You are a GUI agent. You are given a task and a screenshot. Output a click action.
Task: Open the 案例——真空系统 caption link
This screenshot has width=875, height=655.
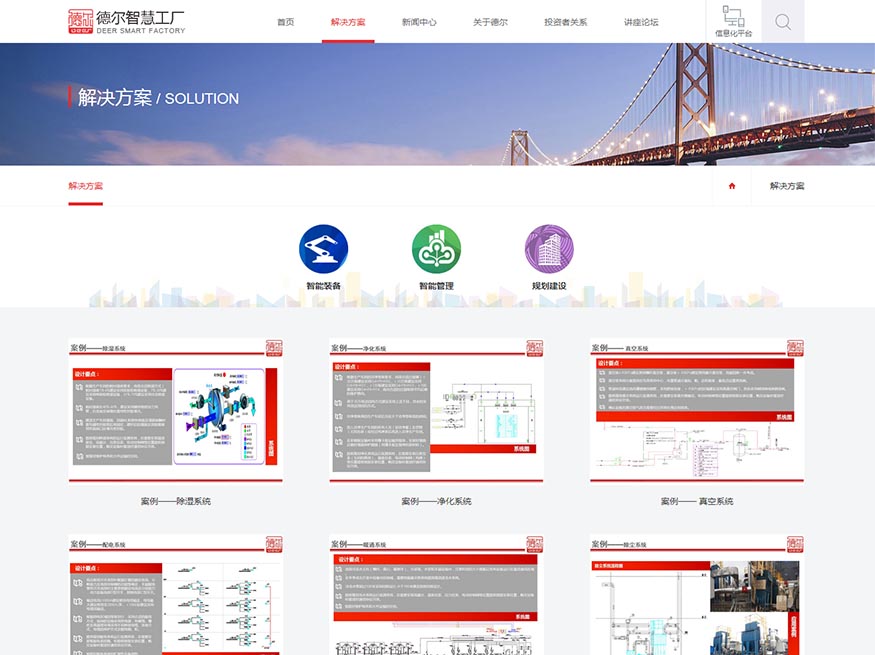[697, 501]
